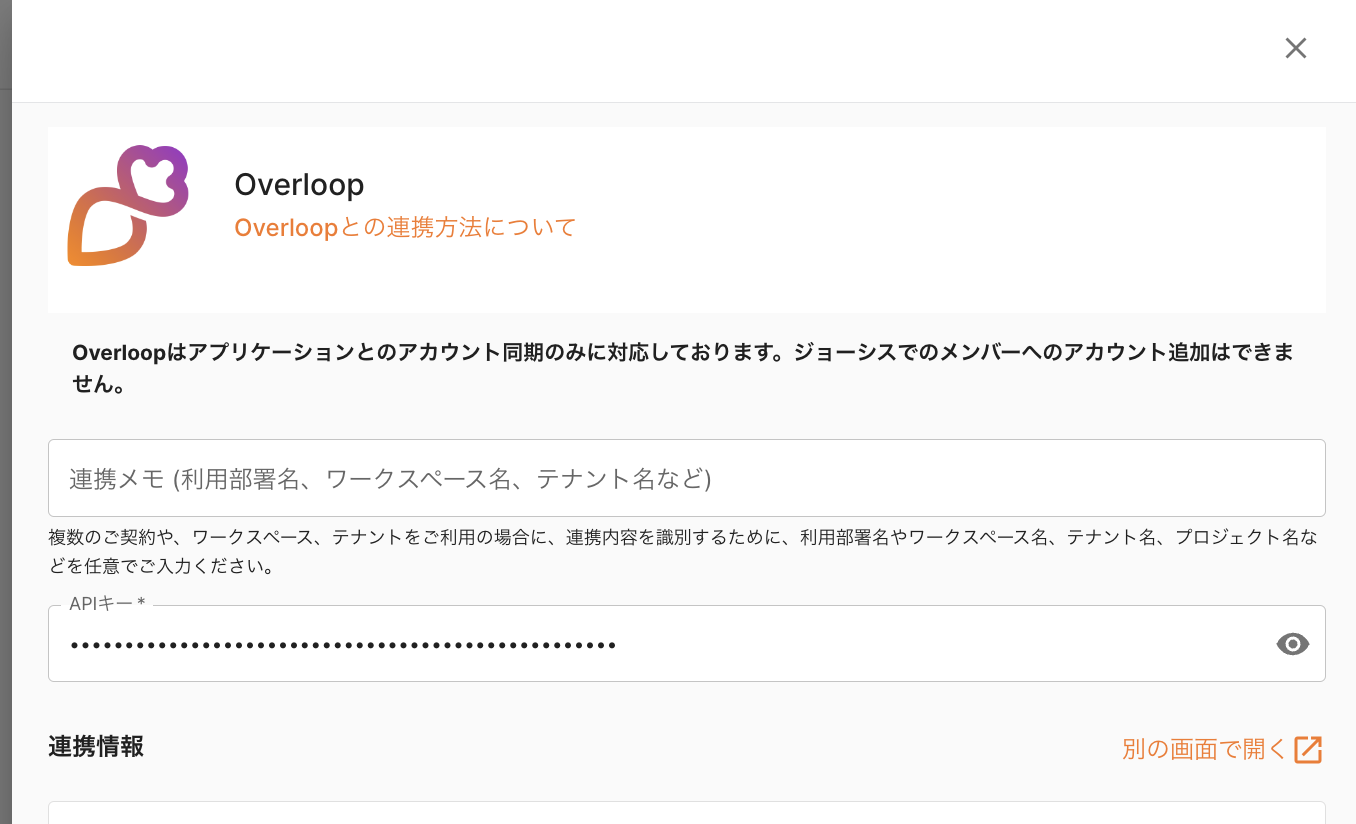Open the Overloopとの連携方法について link
Image resolution: width=1356 pixels, height=824 pixels.
coord(405,228)
